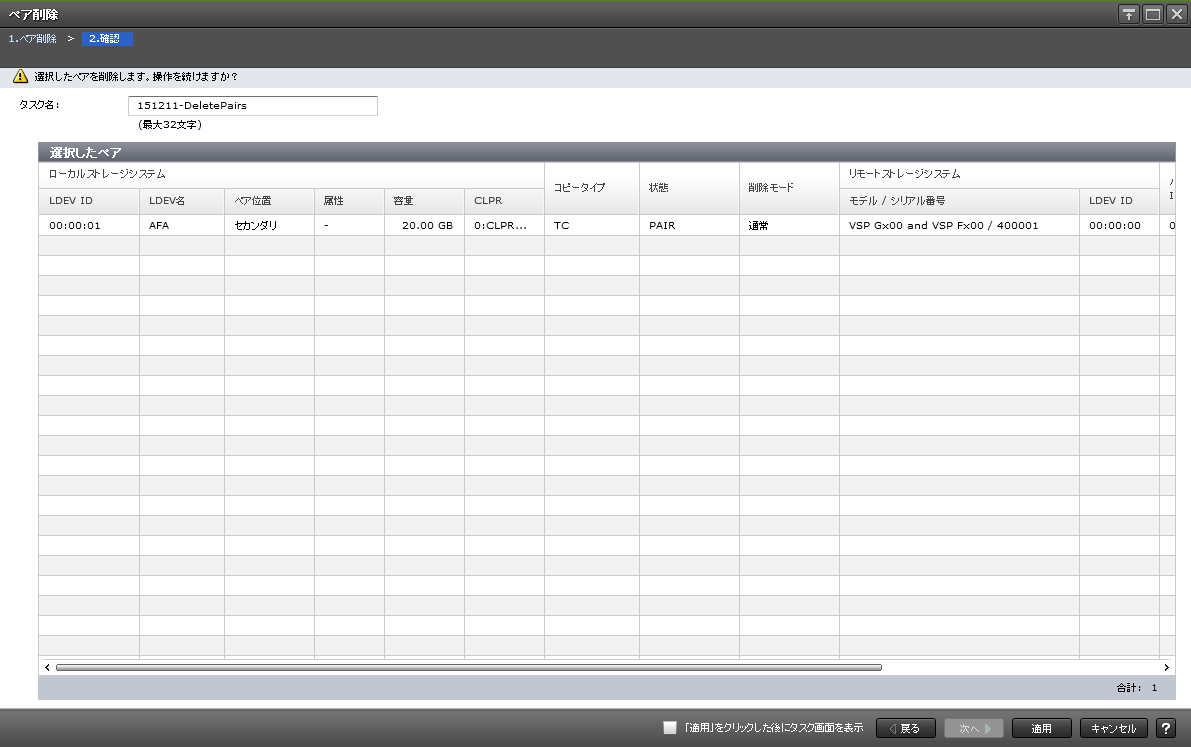
Task: Enable showing task screen after 適用
Action: [x=669, y=727]
